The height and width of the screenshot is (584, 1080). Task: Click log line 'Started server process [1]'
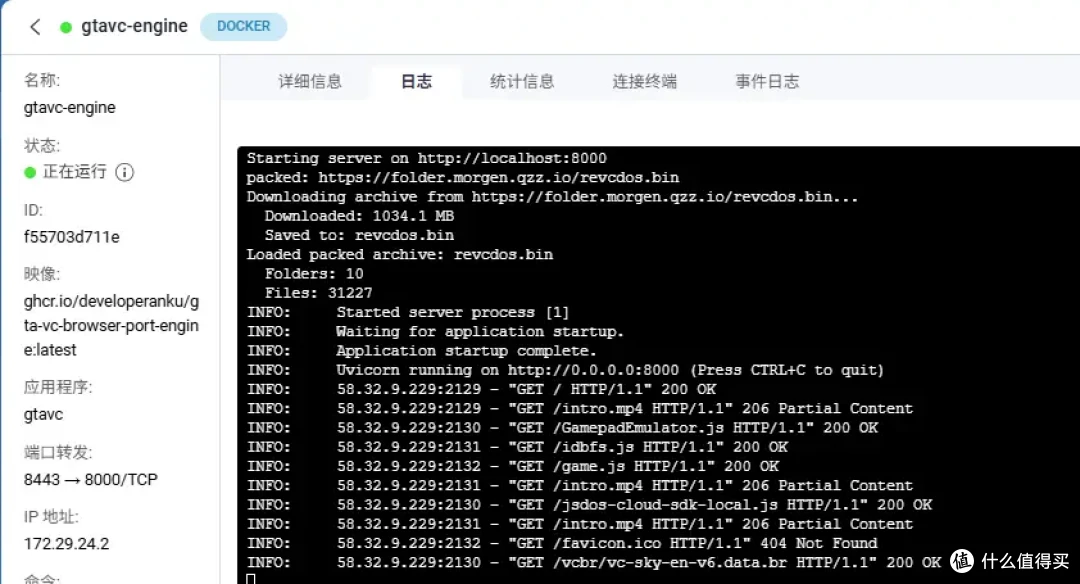tap(408, 313)
